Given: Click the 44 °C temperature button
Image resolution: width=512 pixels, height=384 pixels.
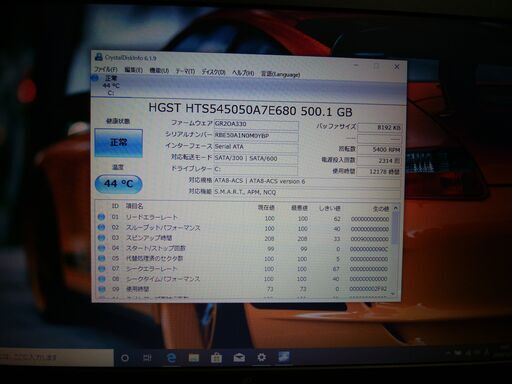Looking at the screenshot, I should pos(119,184).
